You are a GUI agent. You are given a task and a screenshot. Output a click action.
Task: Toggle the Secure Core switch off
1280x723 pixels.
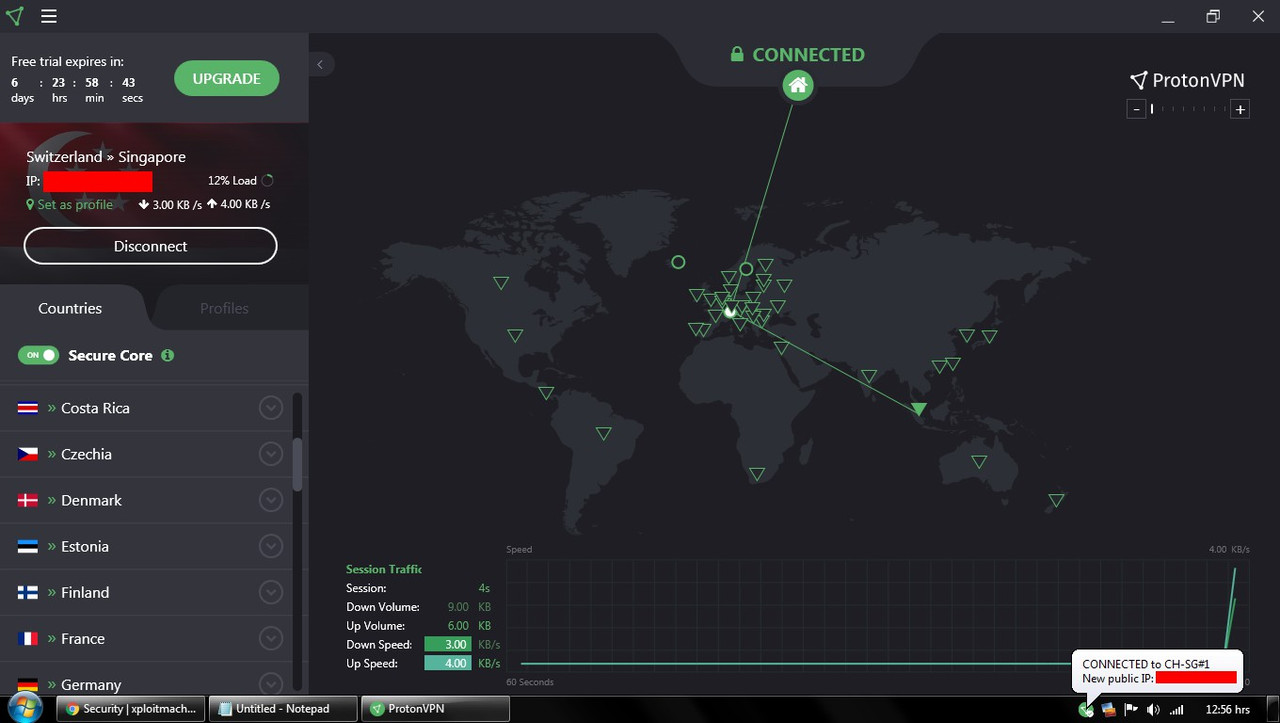coord(38,355)
